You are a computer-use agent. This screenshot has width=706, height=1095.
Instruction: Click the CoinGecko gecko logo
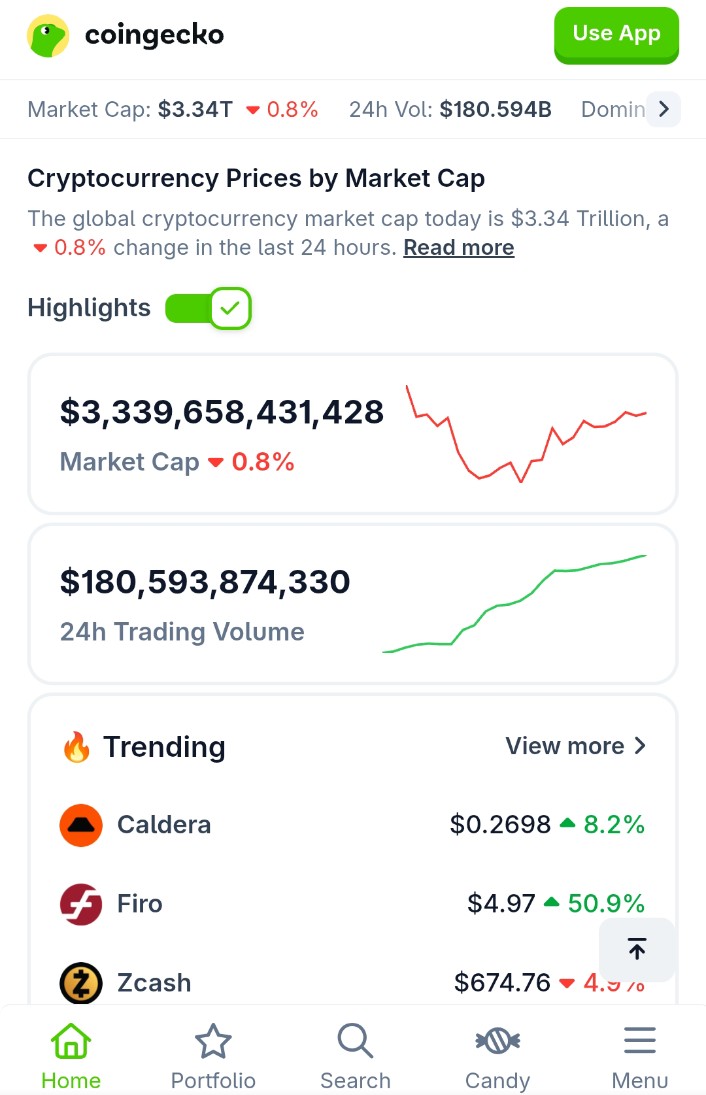[x=48, y=36]
